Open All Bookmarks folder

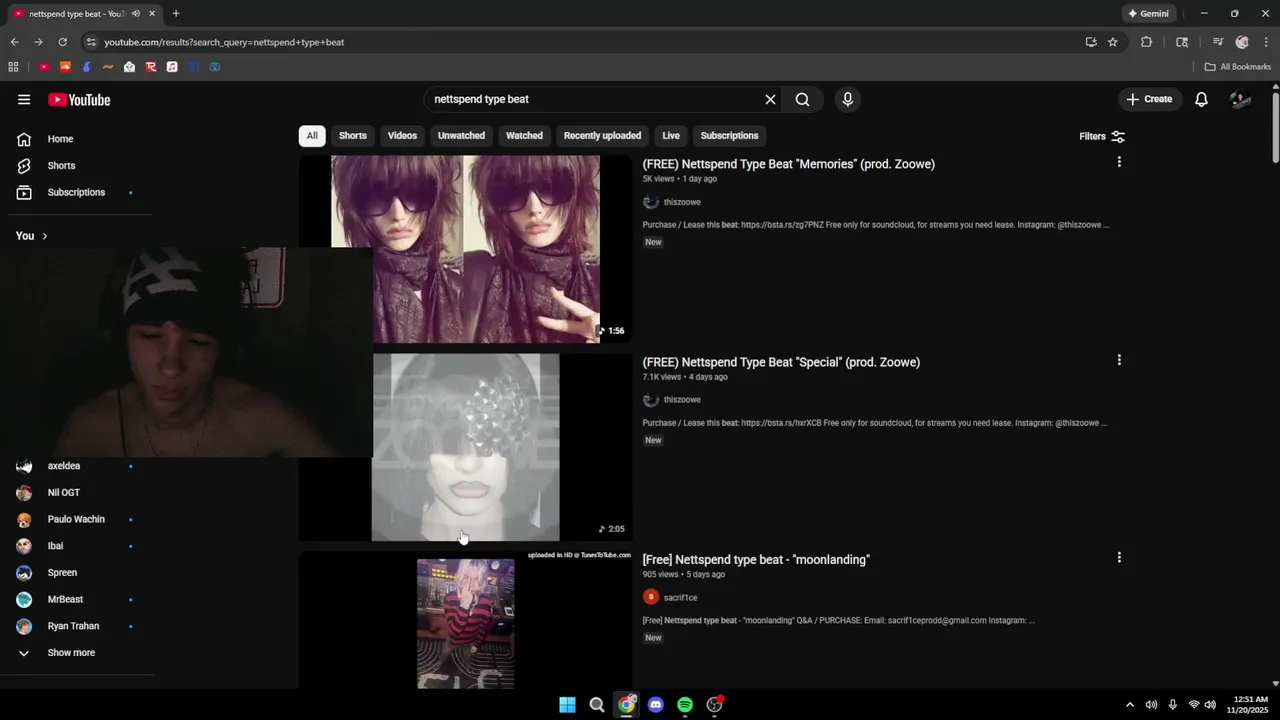[1238, 67]
